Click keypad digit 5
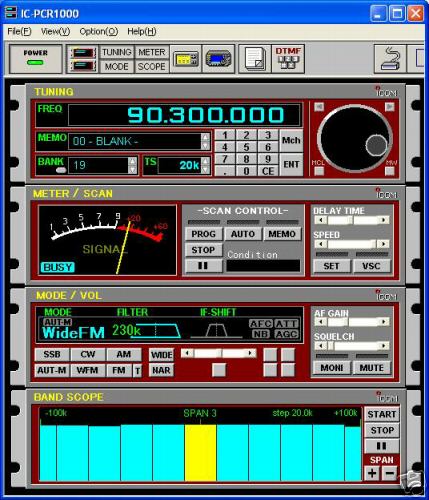Viewport: 429px width, 500px height. tap(246, 147)
